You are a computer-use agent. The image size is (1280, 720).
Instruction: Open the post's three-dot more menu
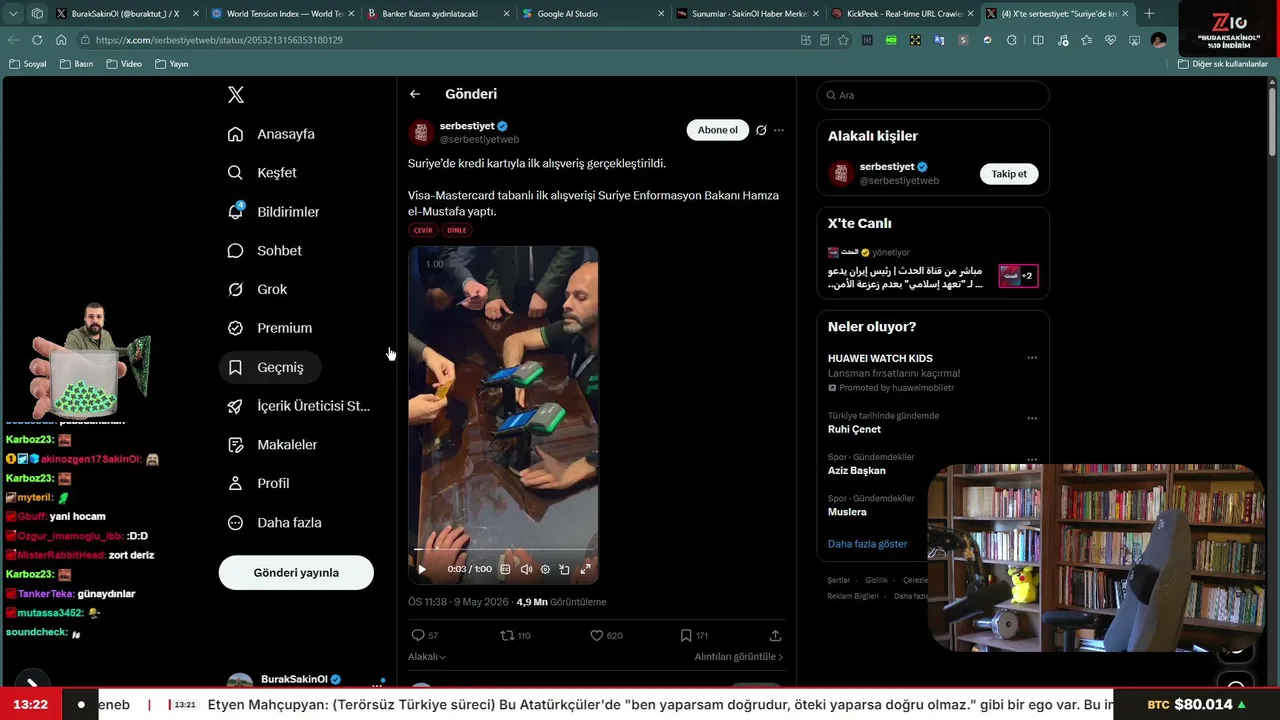pyautogui.click(x=779, y=130)
